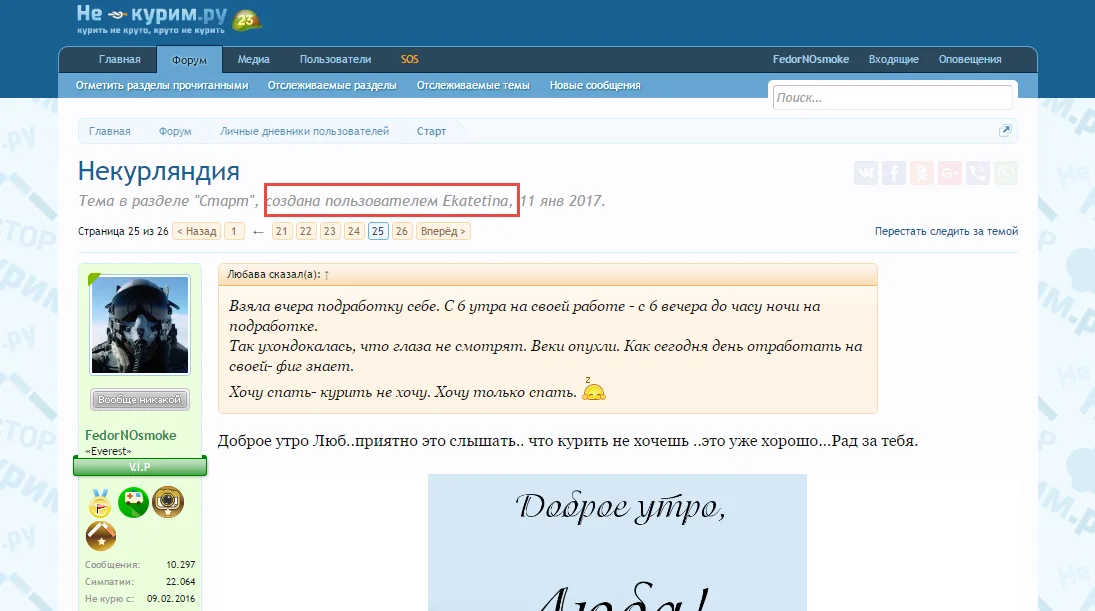Click the camera award badge
Image resolution: width=1095 pixels, height=611 pixels.
tap(168, 502)
